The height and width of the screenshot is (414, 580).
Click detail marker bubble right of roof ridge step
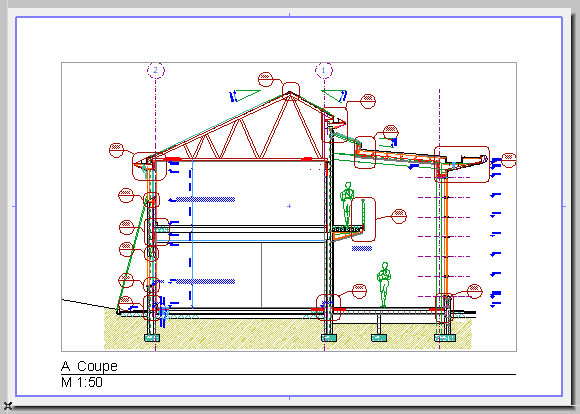[x=368, y=101]
